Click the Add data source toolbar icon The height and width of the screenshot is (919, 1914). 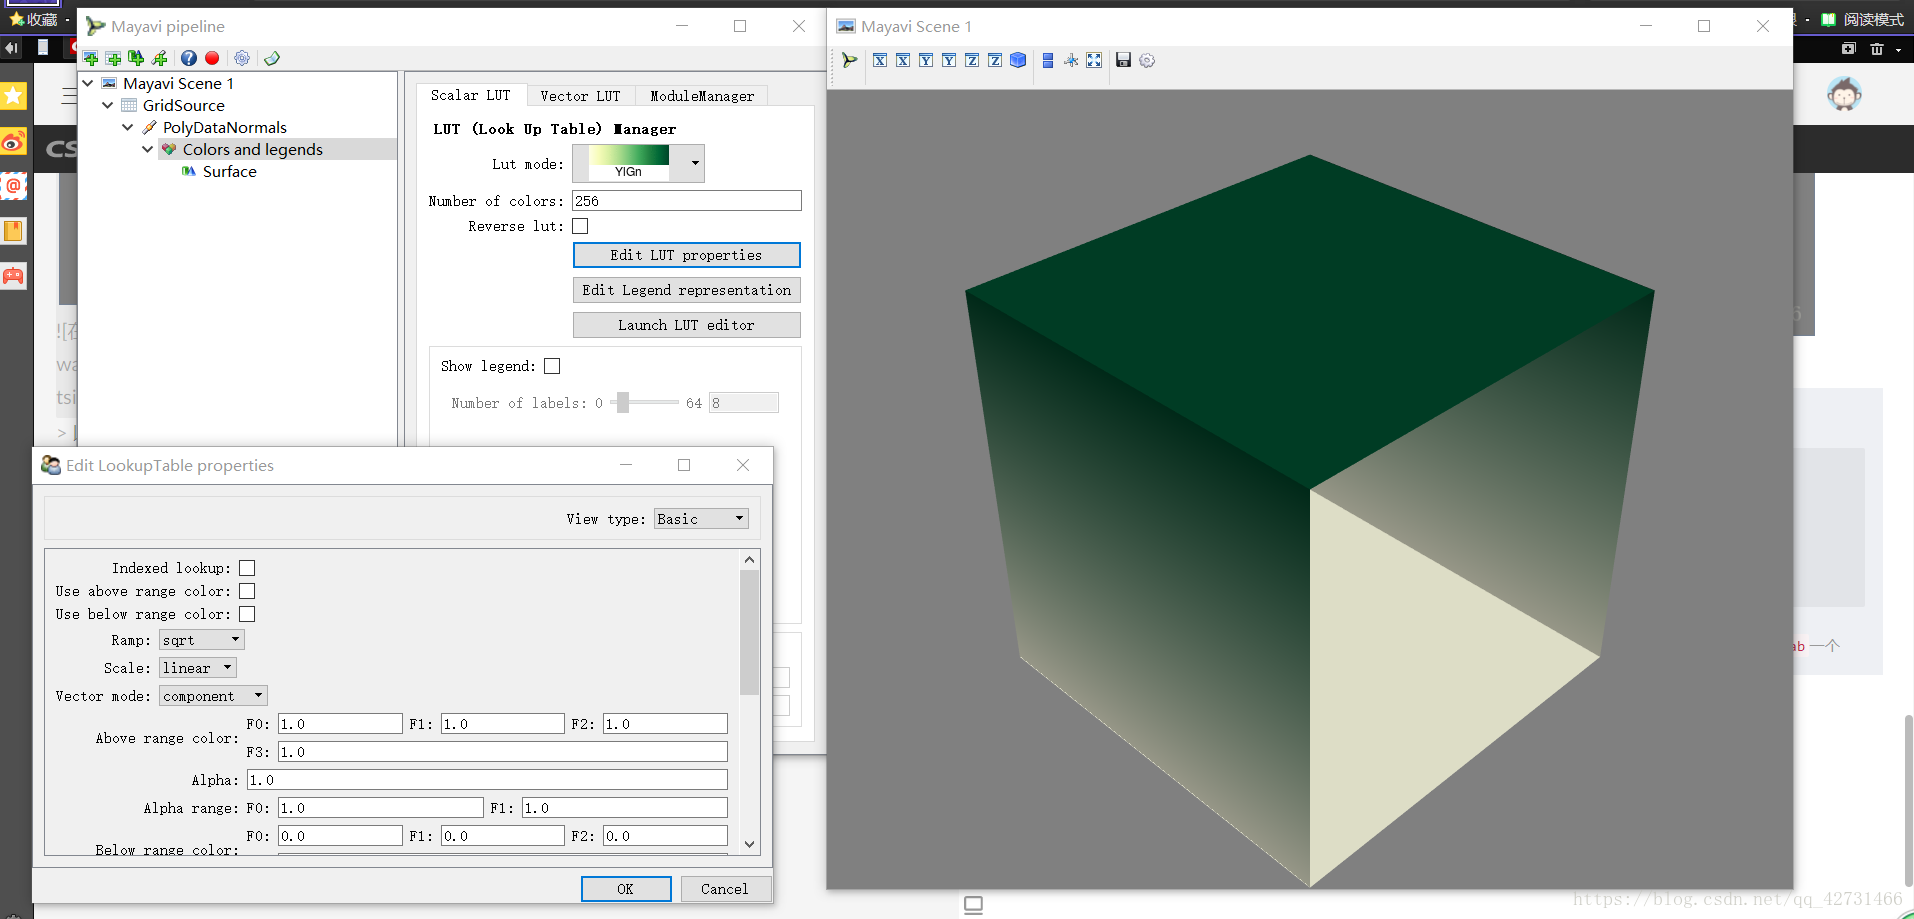point(113,59)
